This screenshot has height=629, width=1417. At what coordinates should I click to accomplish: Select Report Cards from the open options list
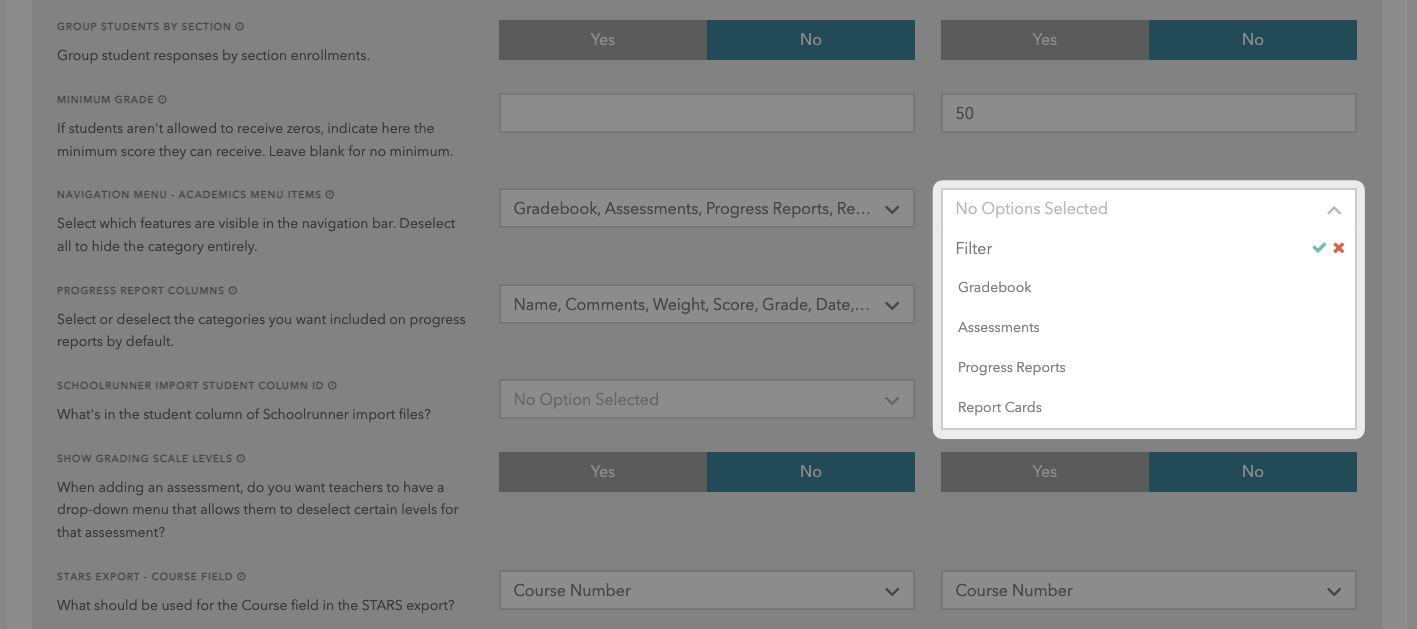pos(1000,408)
